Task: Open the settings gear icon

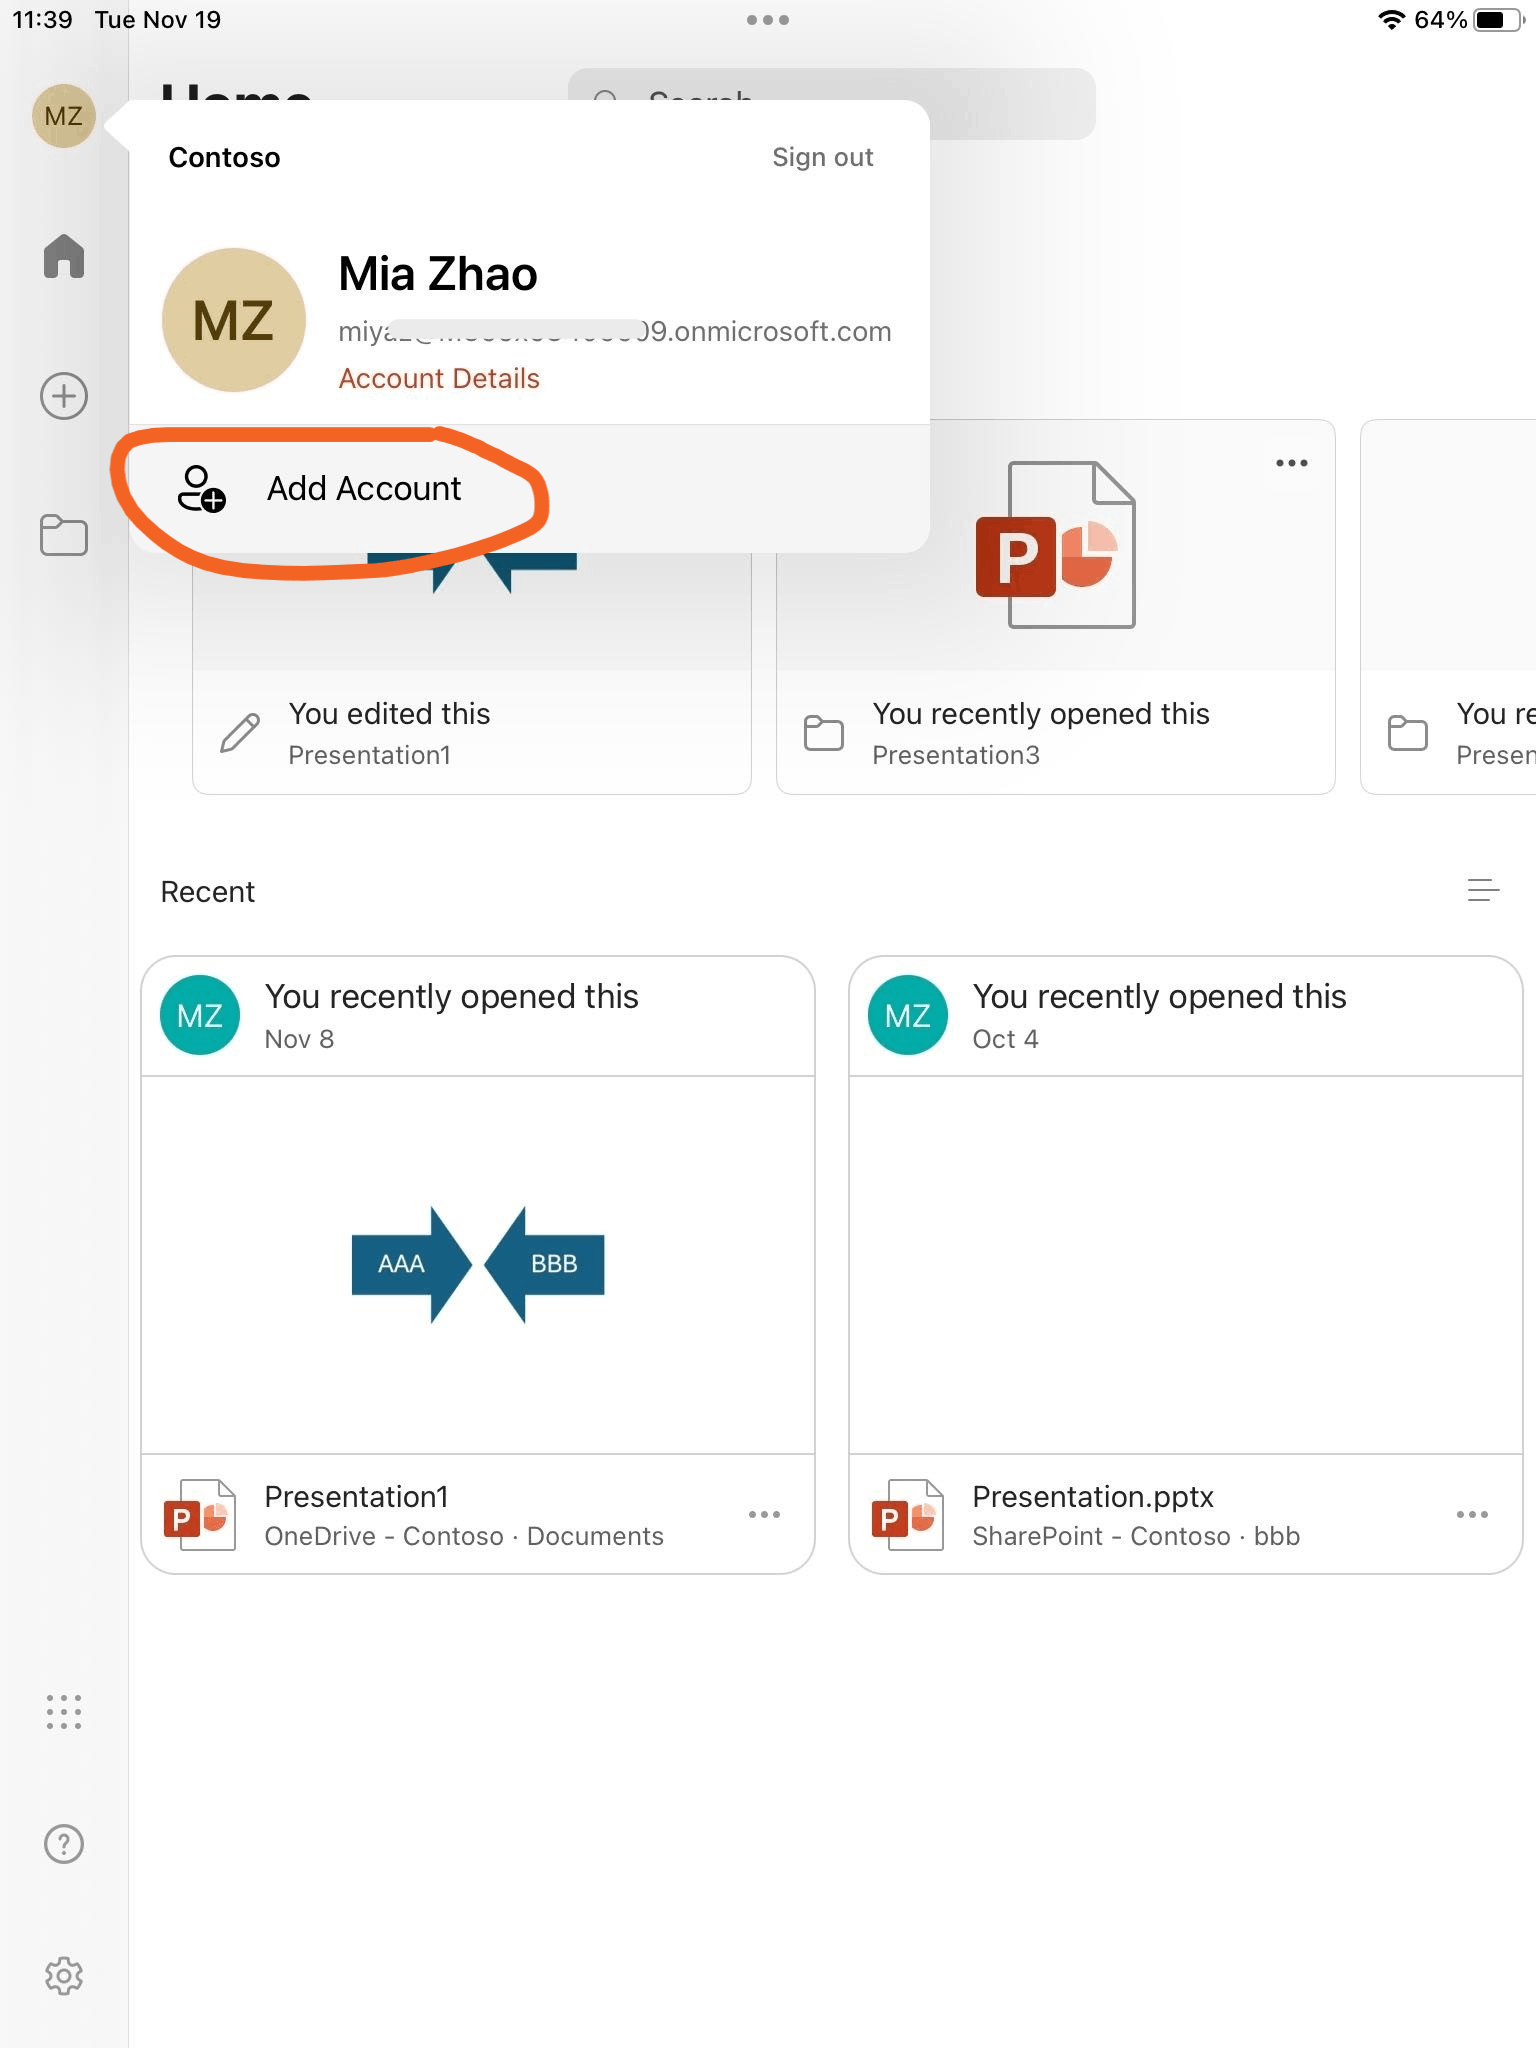Action: click(x=64, y=1976)
